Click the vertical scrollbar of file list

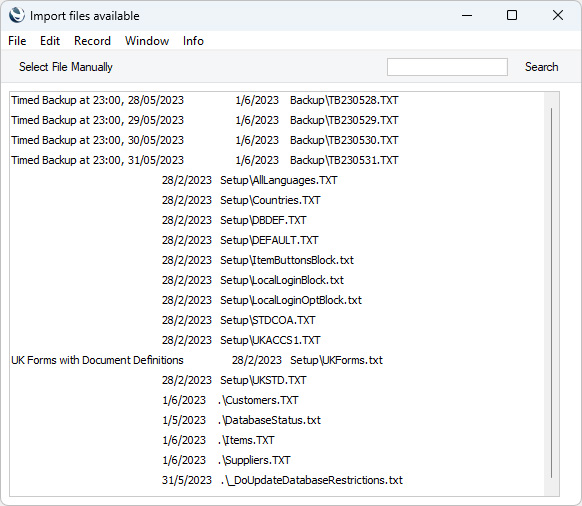coord(552,293)
